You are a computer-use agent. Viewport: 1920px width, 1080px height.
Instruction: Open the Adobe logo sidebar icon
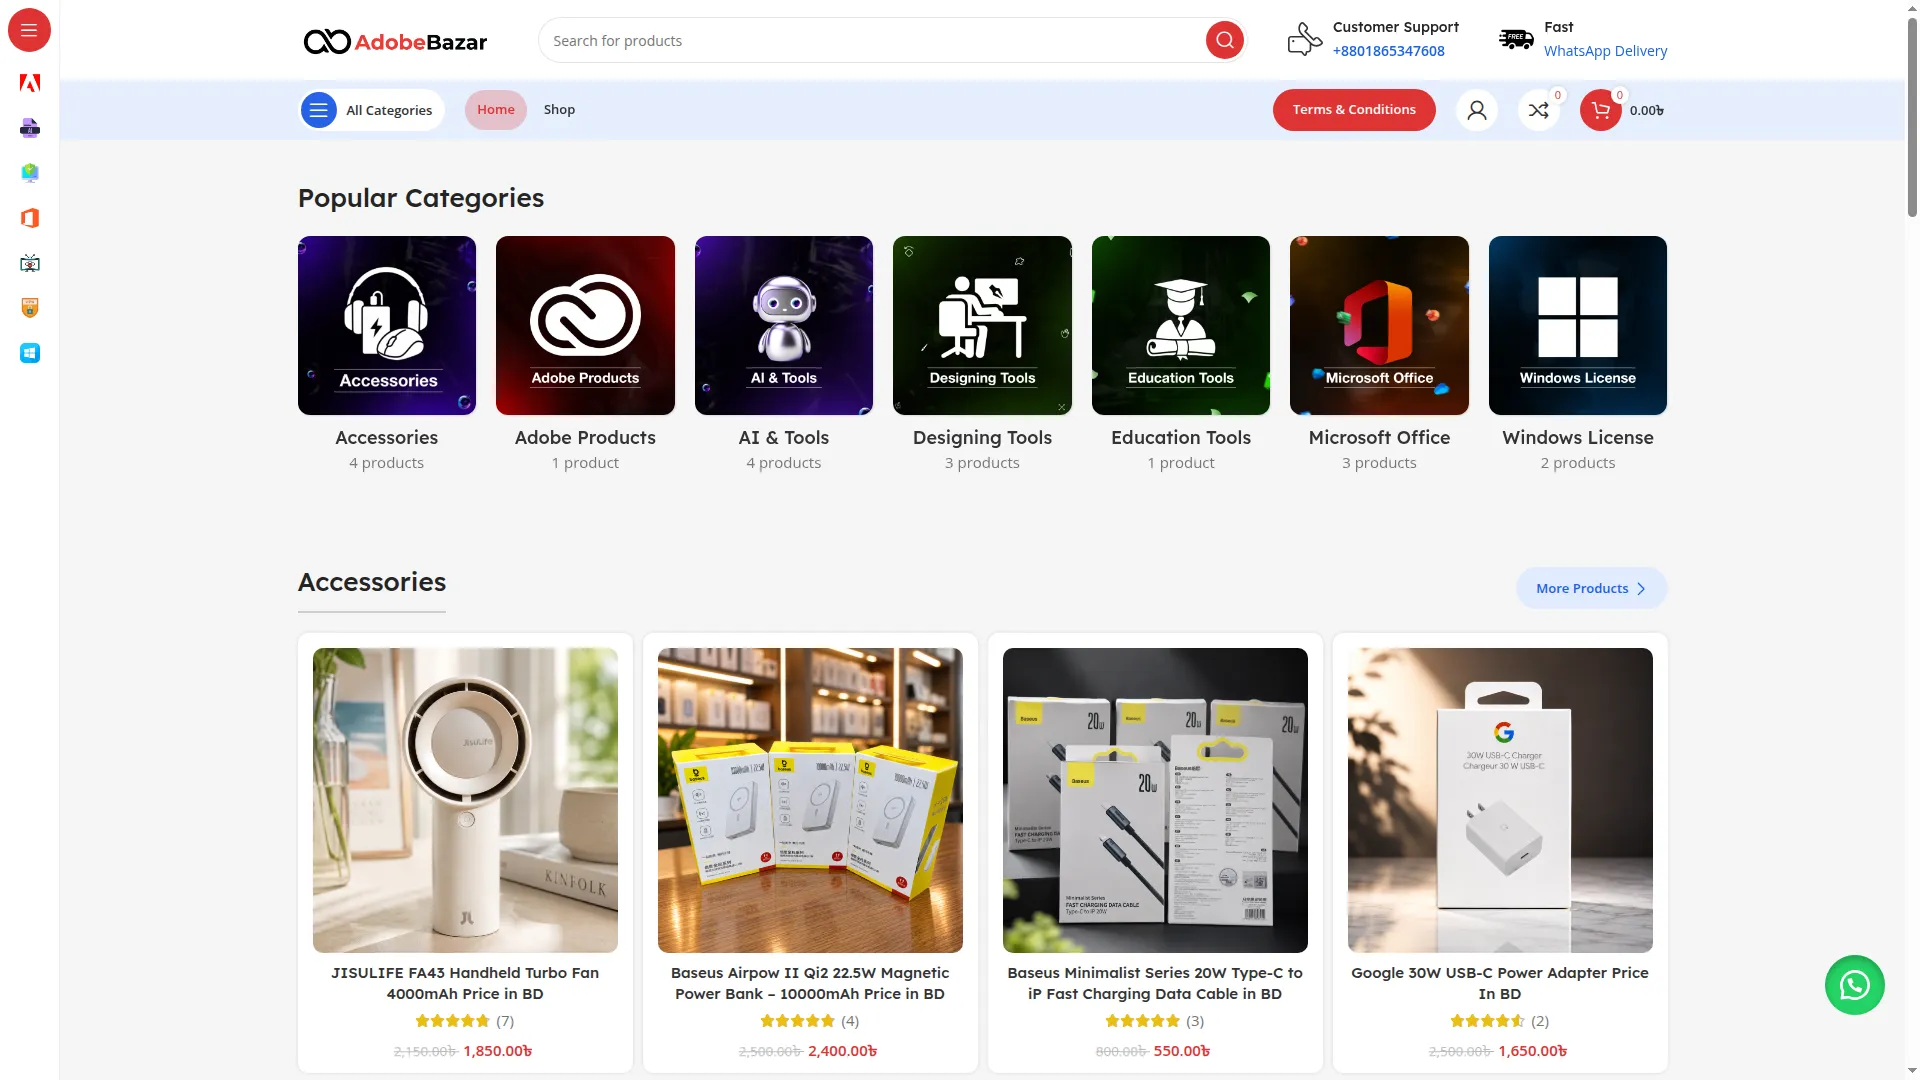pos(30,83)
